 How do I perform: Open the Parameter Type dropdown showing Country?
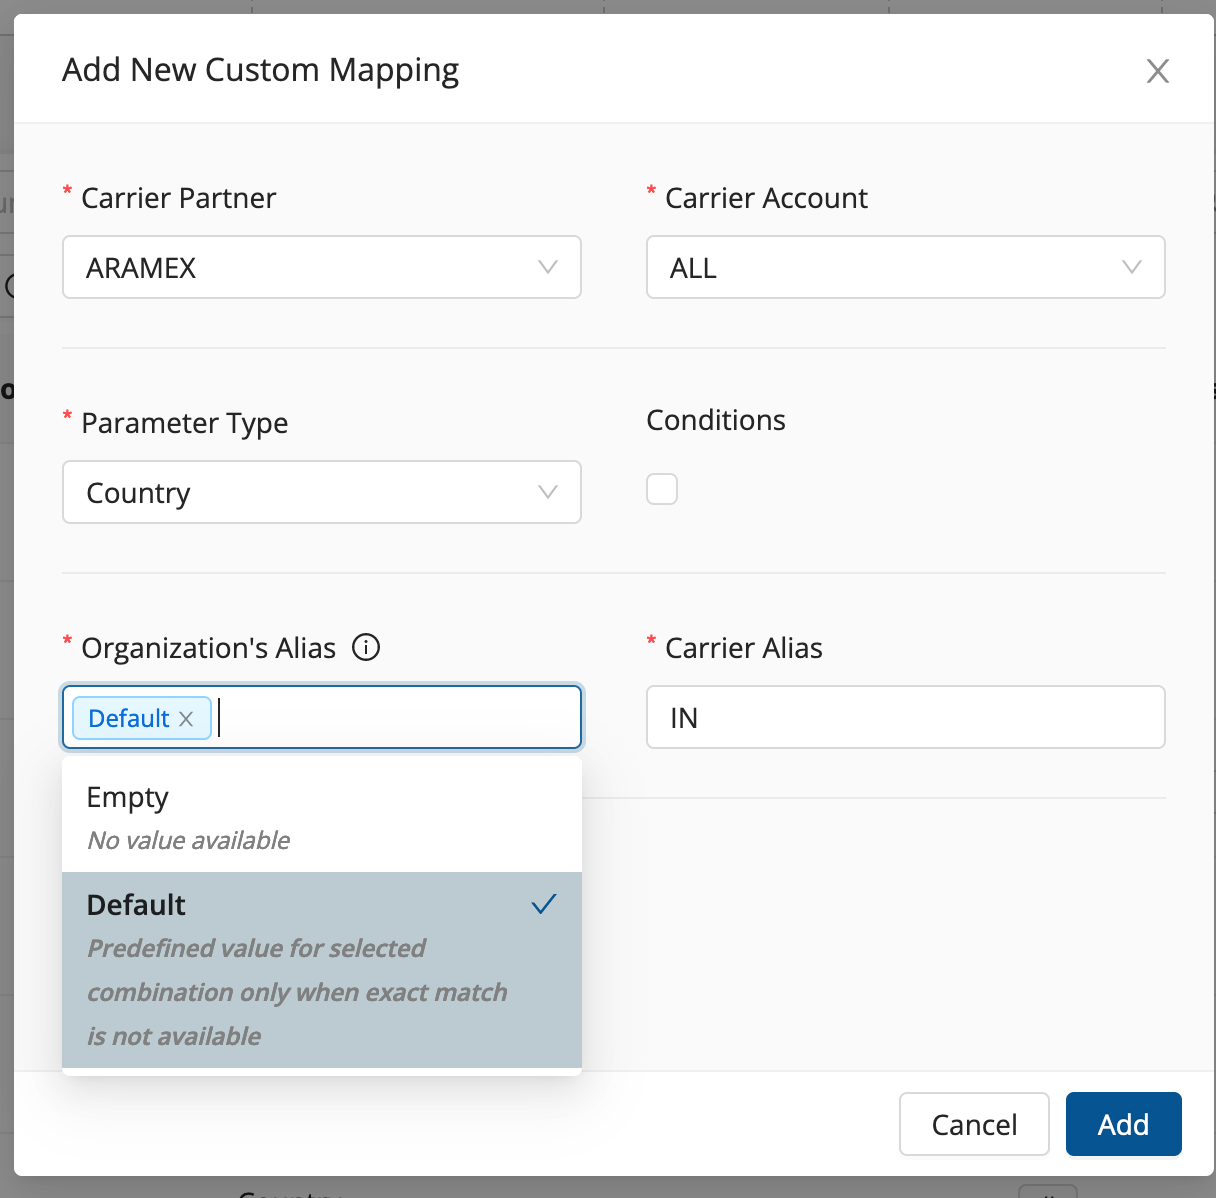(300, 493)
